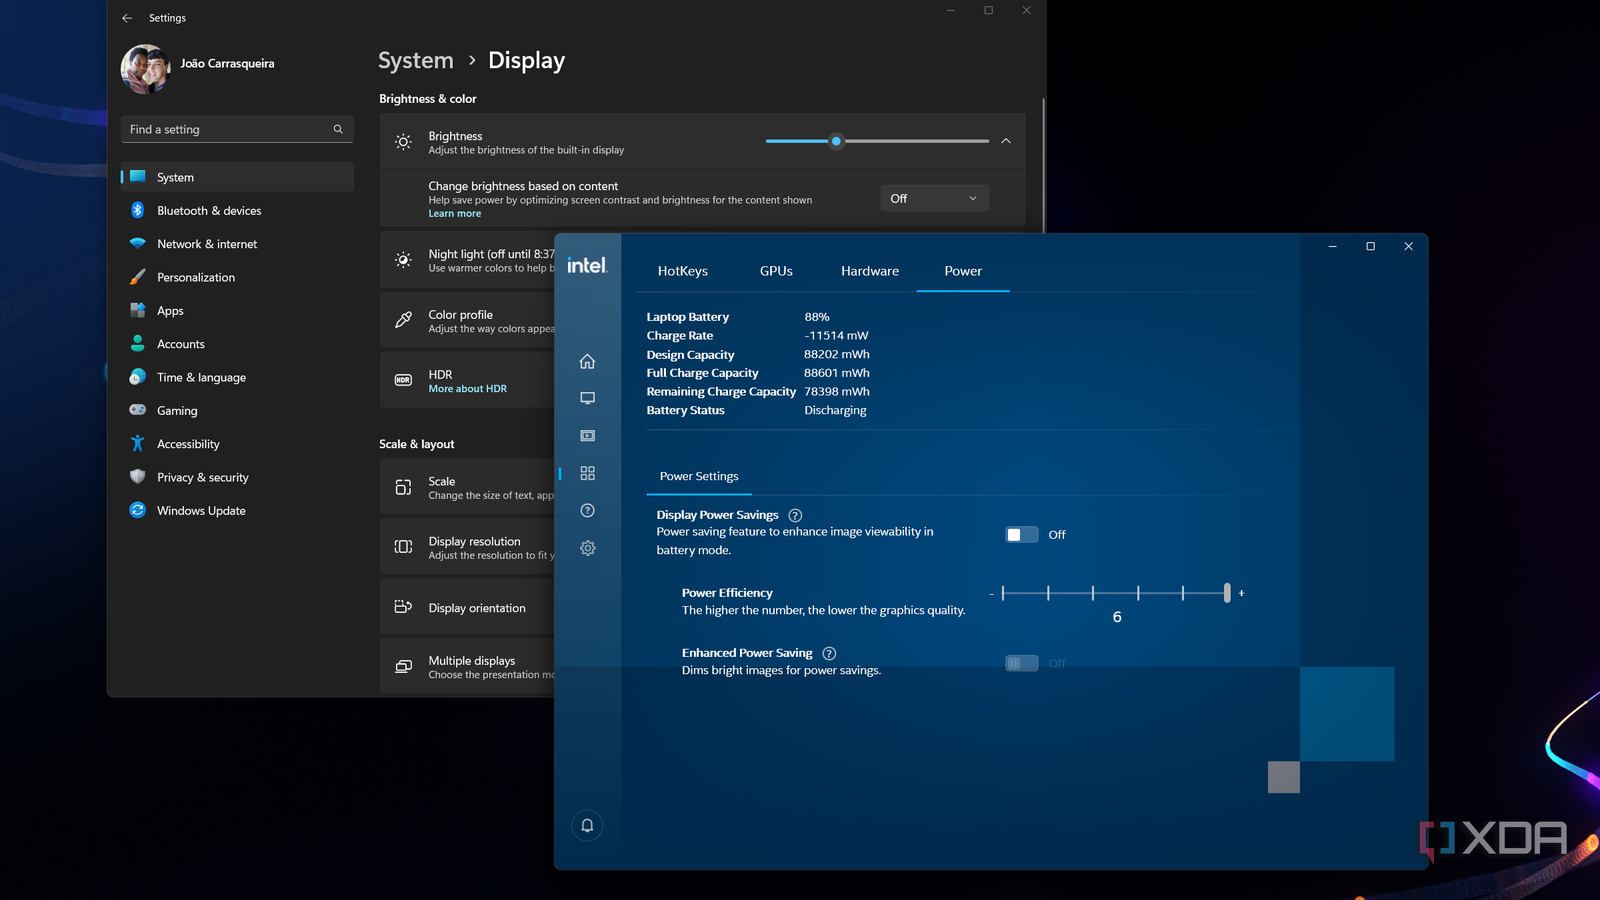Open the HotKeys tab
This screenshot has width=1600, height=900.
[682, 271]
